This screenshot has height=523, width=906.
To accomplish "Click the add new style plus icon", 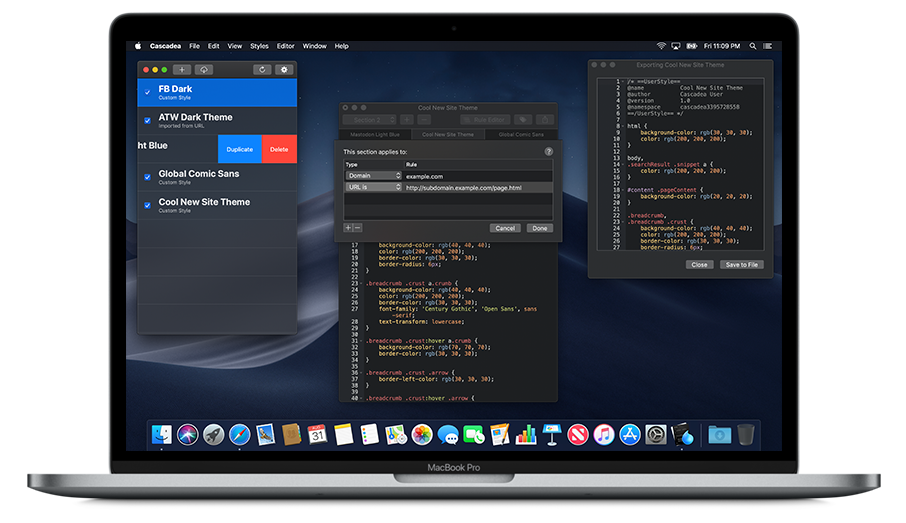I will (x=182, y=70).
